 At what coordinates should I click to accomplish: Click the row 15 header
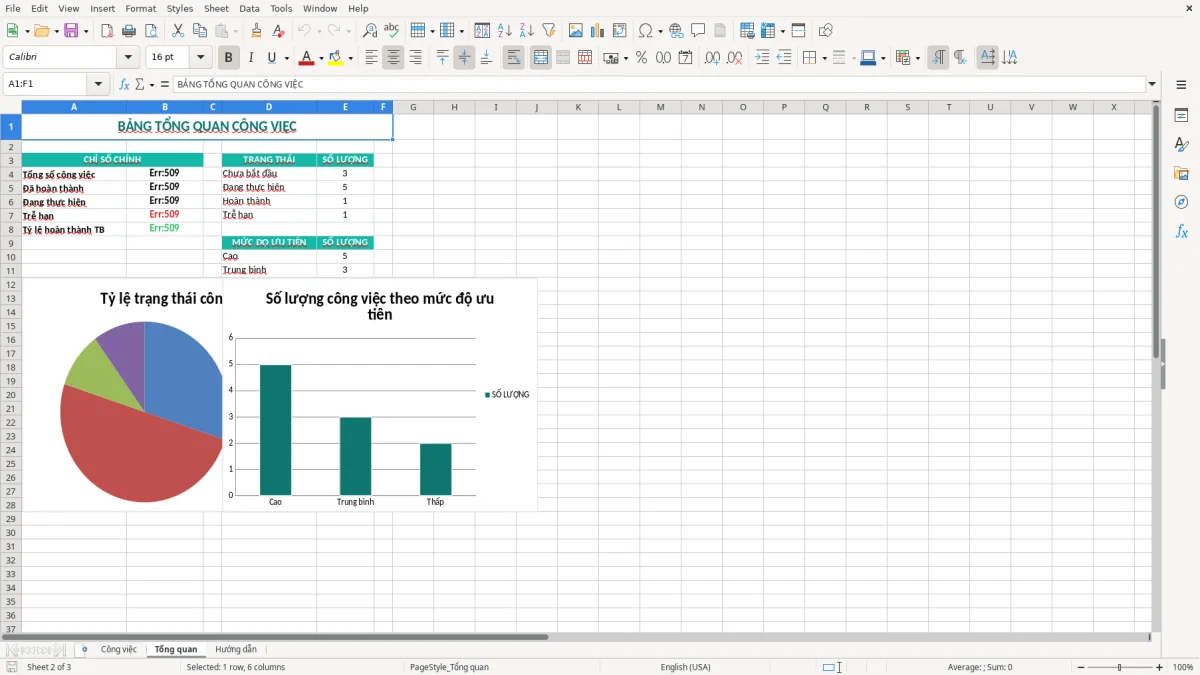(11, 326)
